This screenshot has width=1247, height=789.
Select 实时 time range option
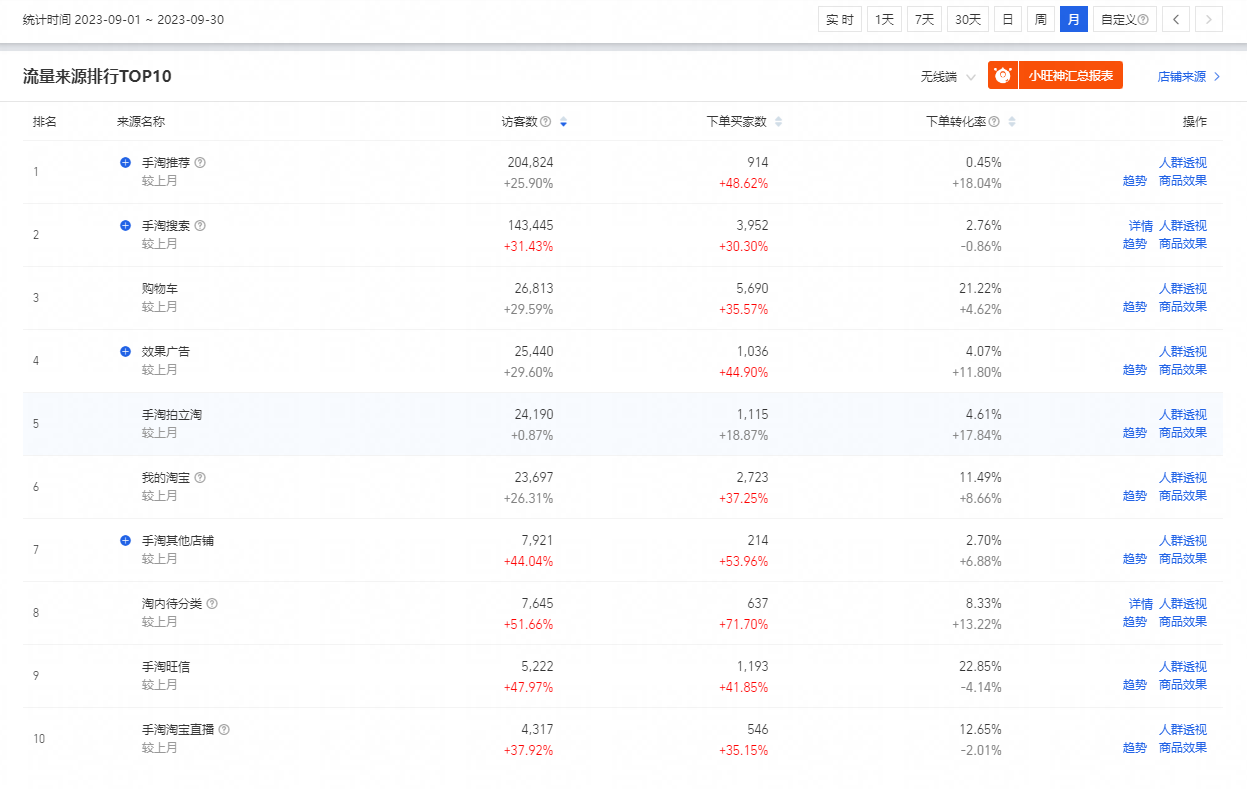(x=840, y=19)
